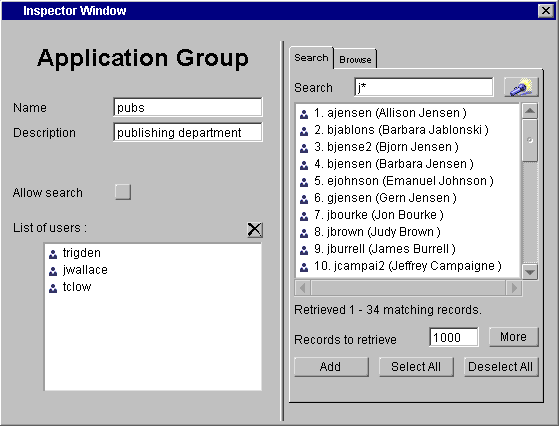The width and height of the screenshot is (559, 426).
Task: Click the horizontal scroll left arrow
Action: pyautogui.click(x=303, y=288)
